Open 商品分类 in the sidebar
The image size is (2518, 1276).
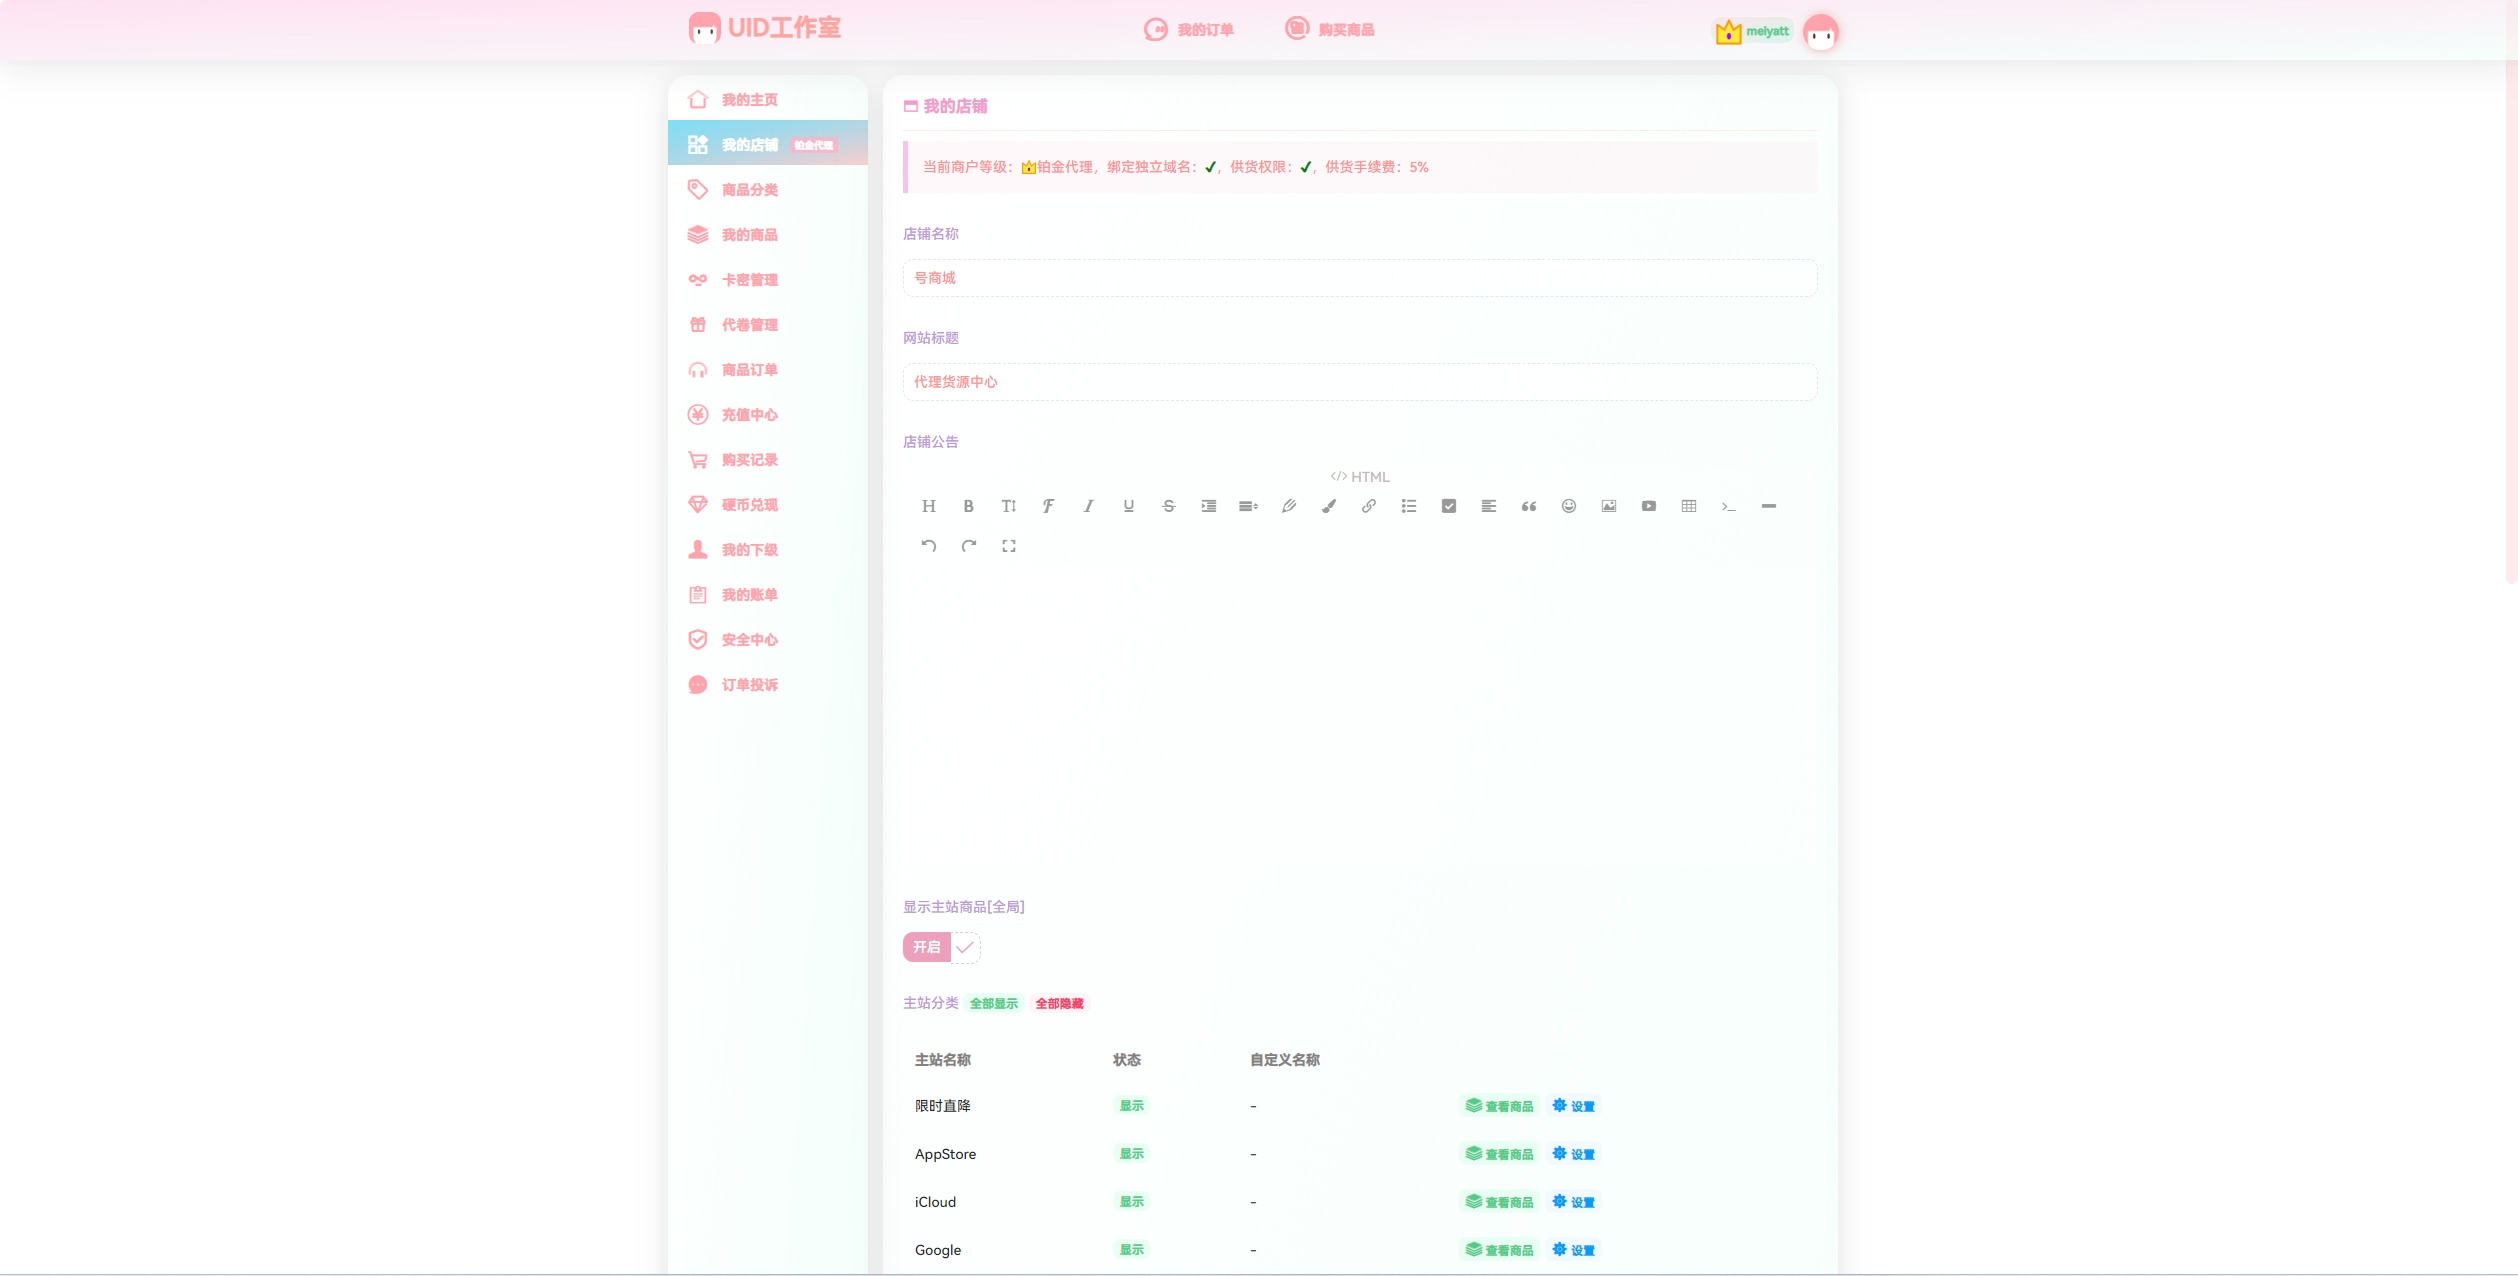click(x=749, y=190)
